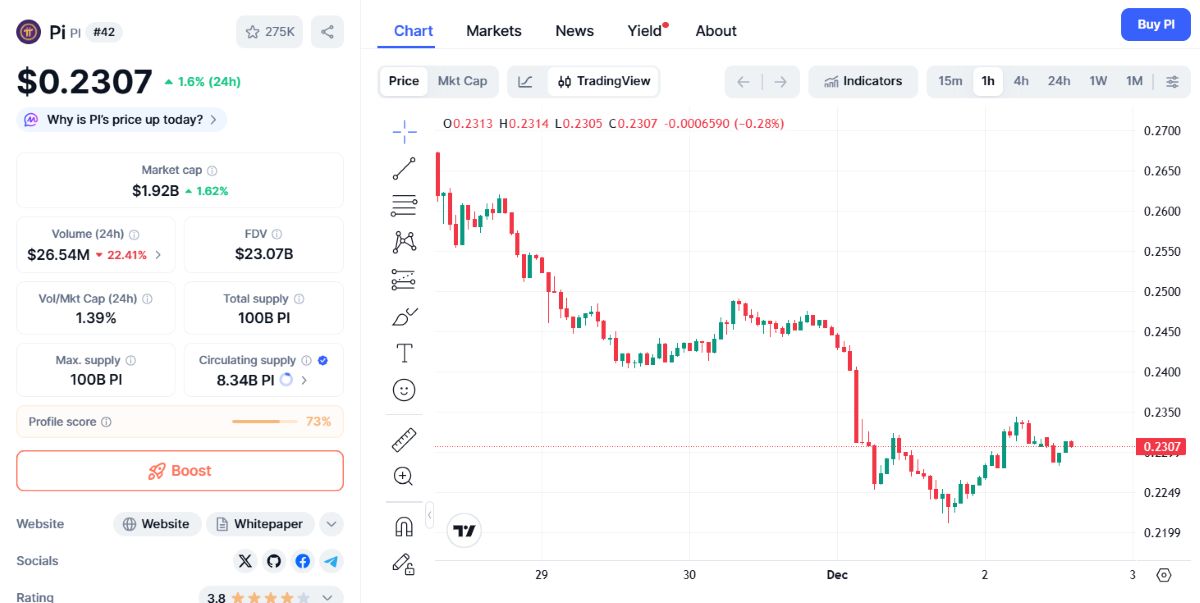Screen dimensions: 1200x603
Task: Set interval to 1W
Action: pos(1098,81)
